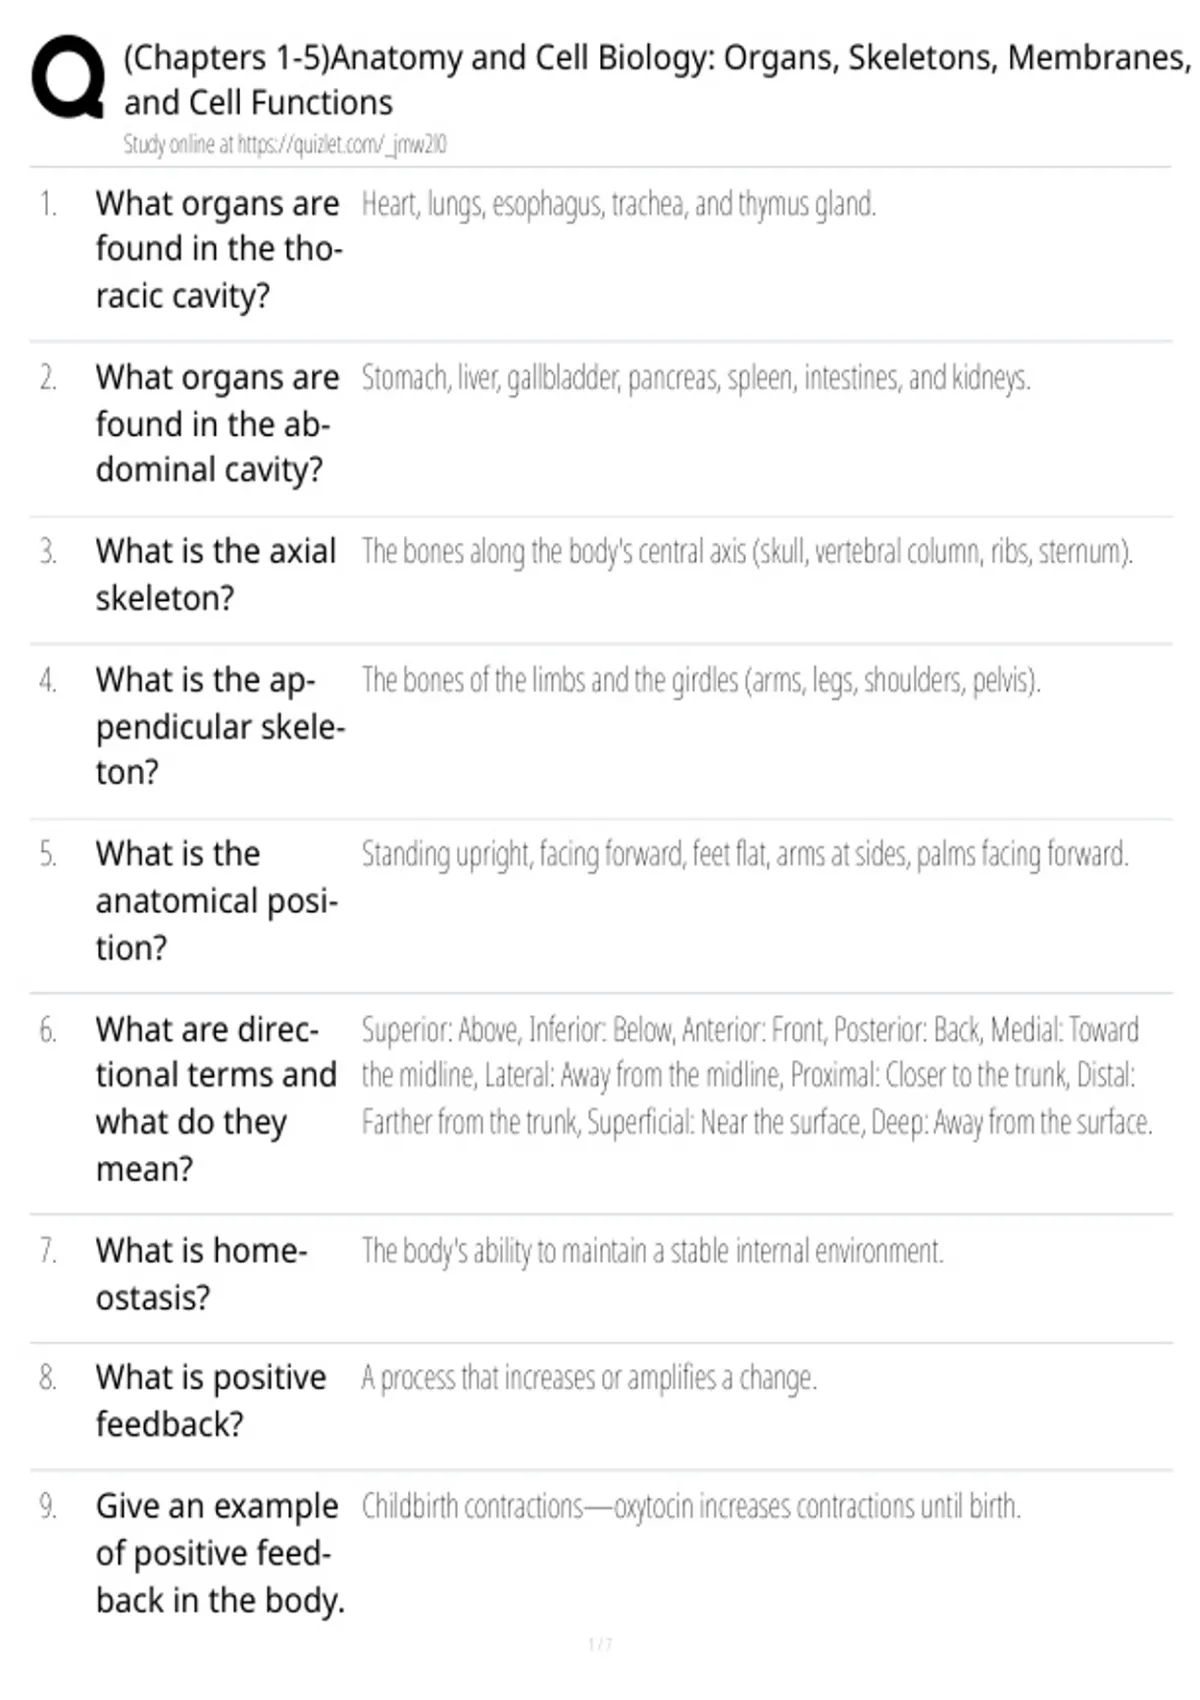
Task: Select the abdominal cavity organs question
Action: (x=218, y=424)
